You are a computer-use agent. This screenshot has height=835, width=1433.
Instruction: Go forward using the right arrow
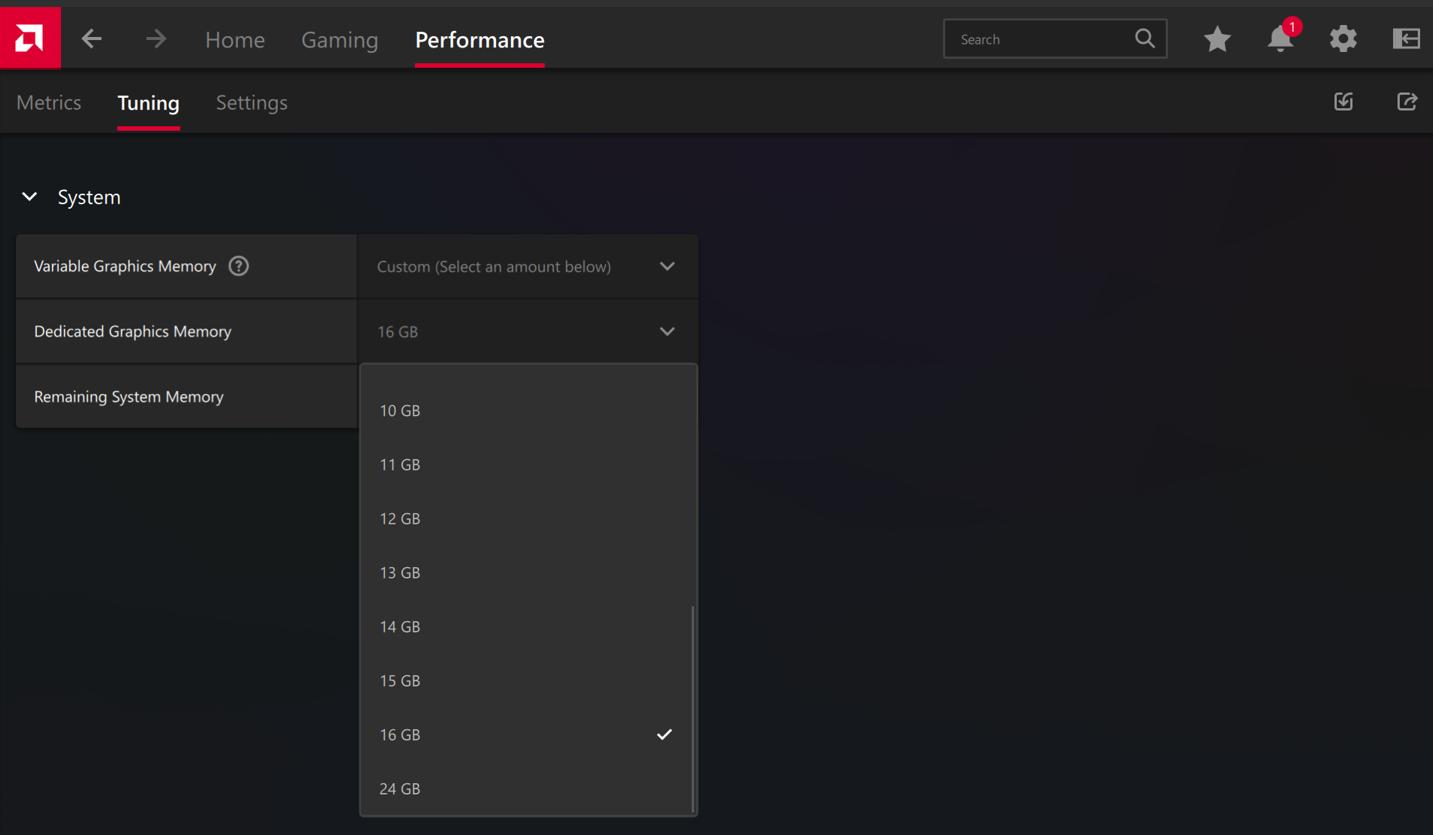point(156,39)
